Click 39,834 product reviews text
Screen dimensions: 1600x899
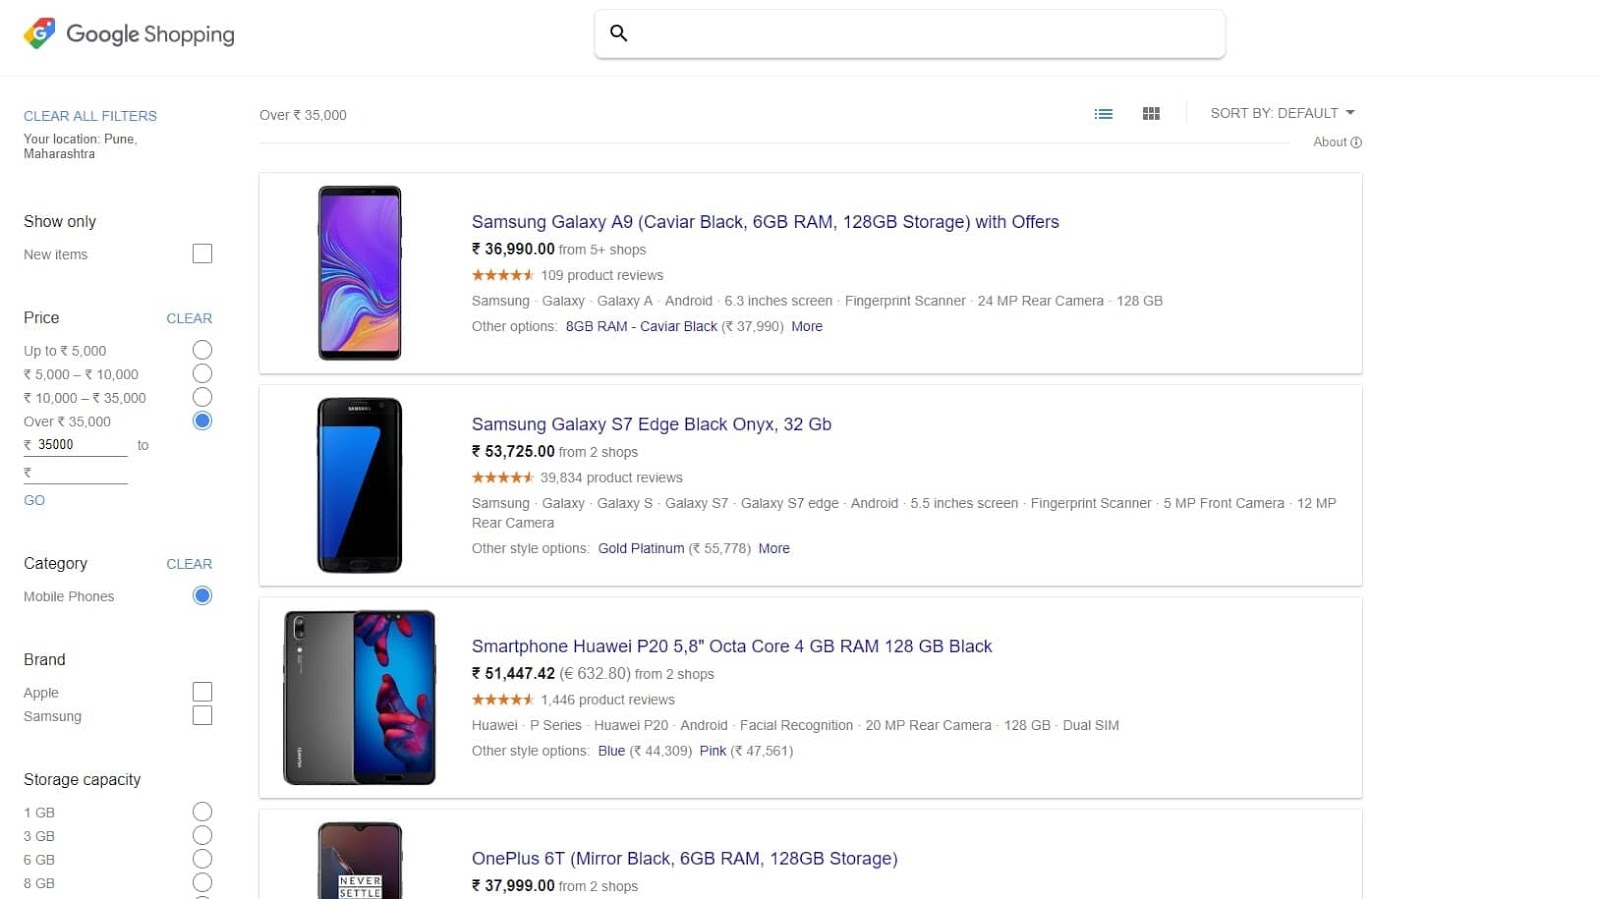pos(611,478)
